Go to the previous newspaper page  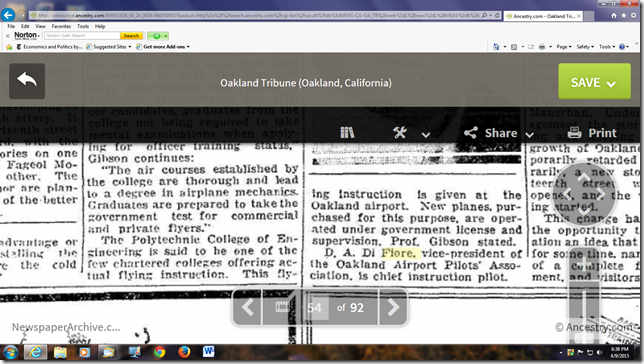click(x=247, y=307)
